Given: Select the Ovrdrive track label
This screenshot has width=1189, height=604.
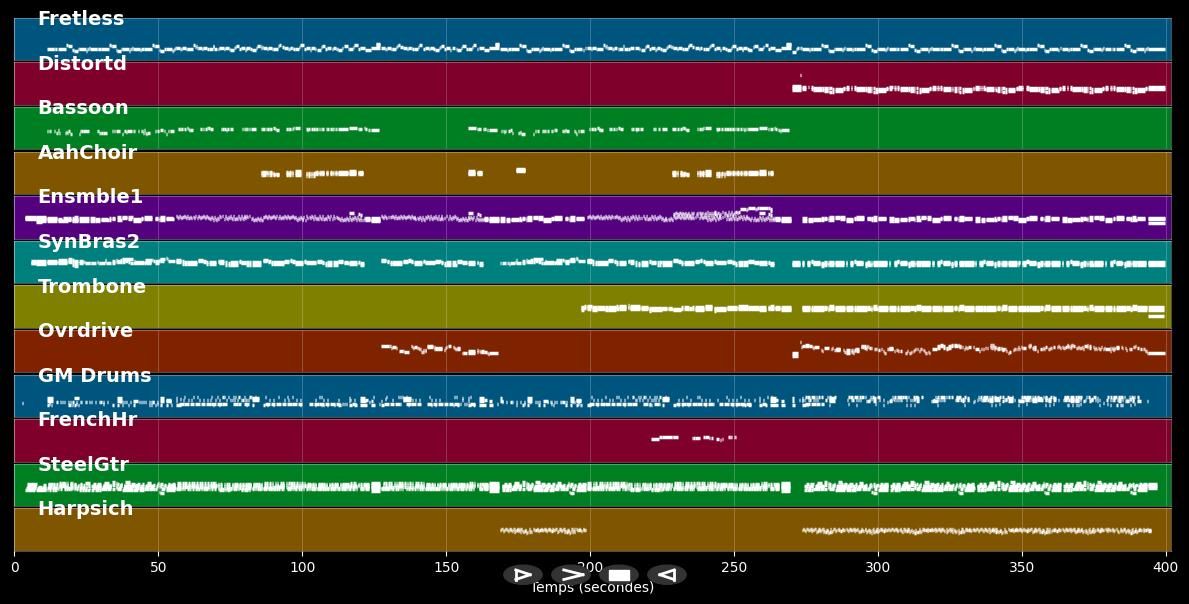Looking at the screenshot, I should pyautogui.click(x=85, y=331).
